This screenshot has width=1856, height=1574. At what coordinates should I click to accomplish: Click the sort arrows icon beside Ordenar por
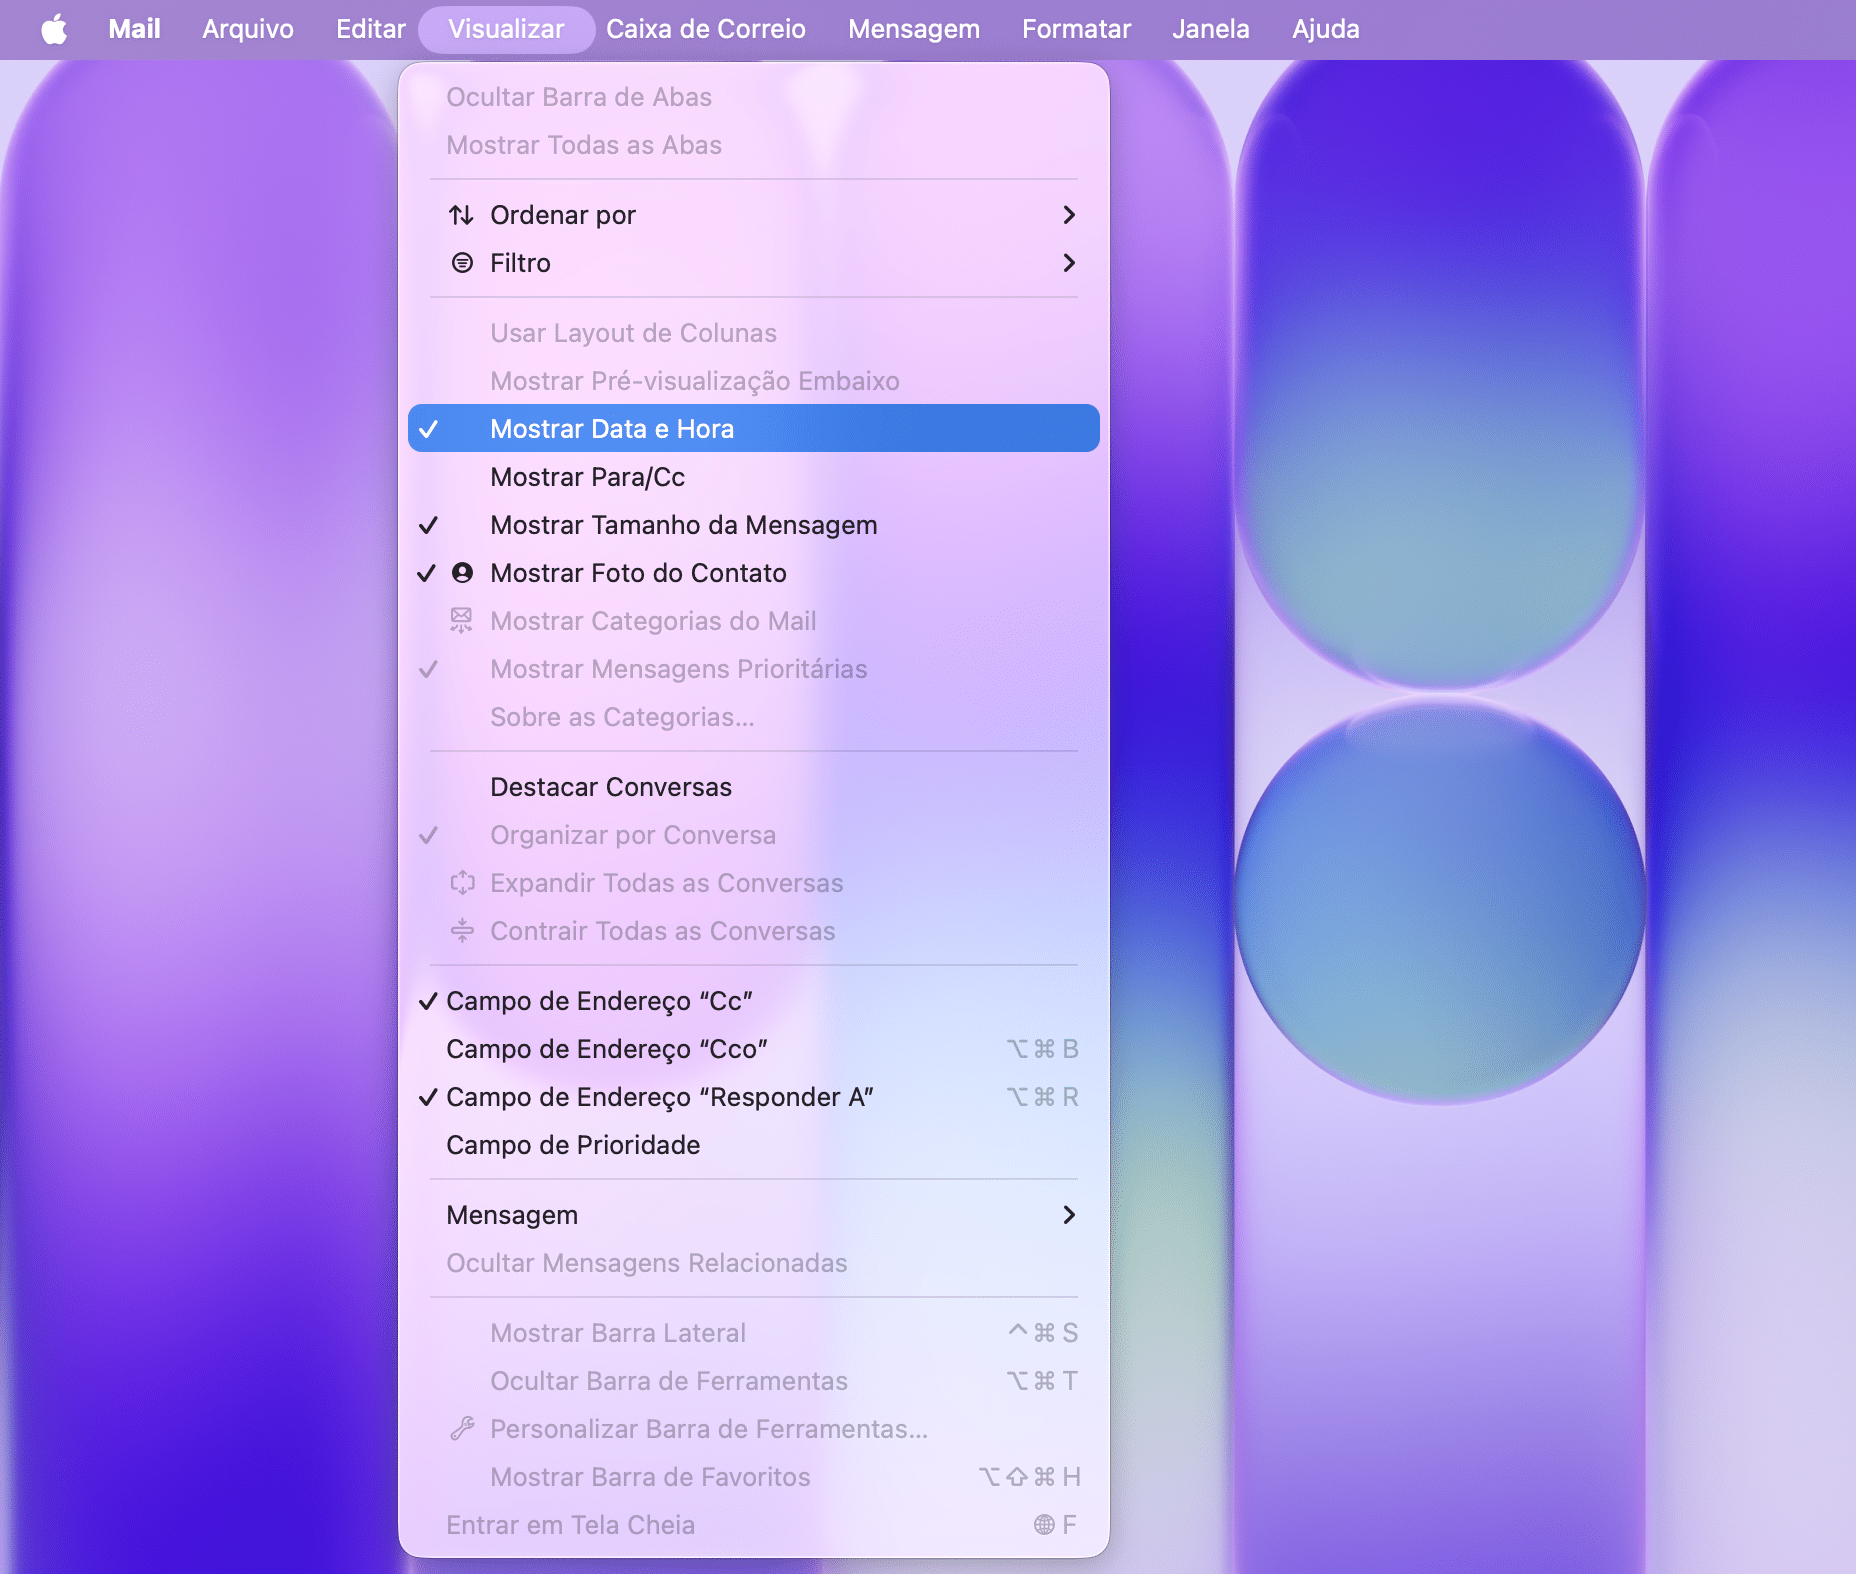point(461,215)
